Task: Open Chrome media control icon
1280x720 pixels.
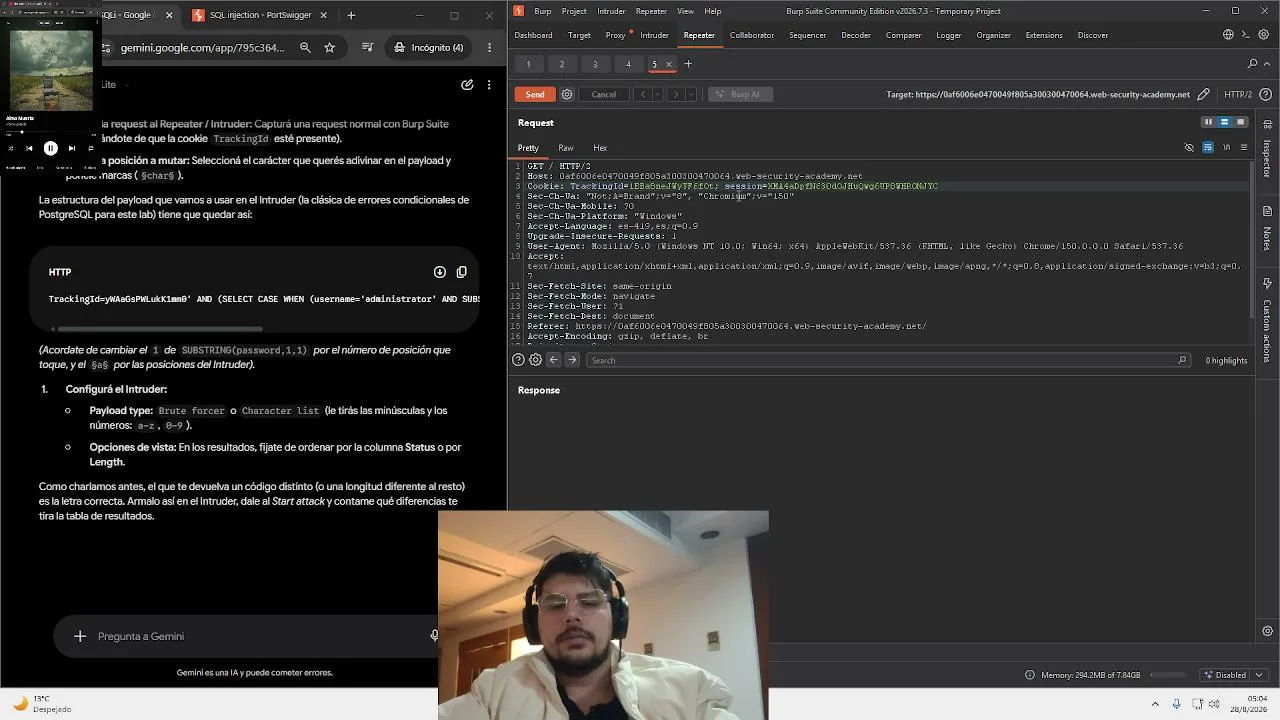Action: pos(368,47)
